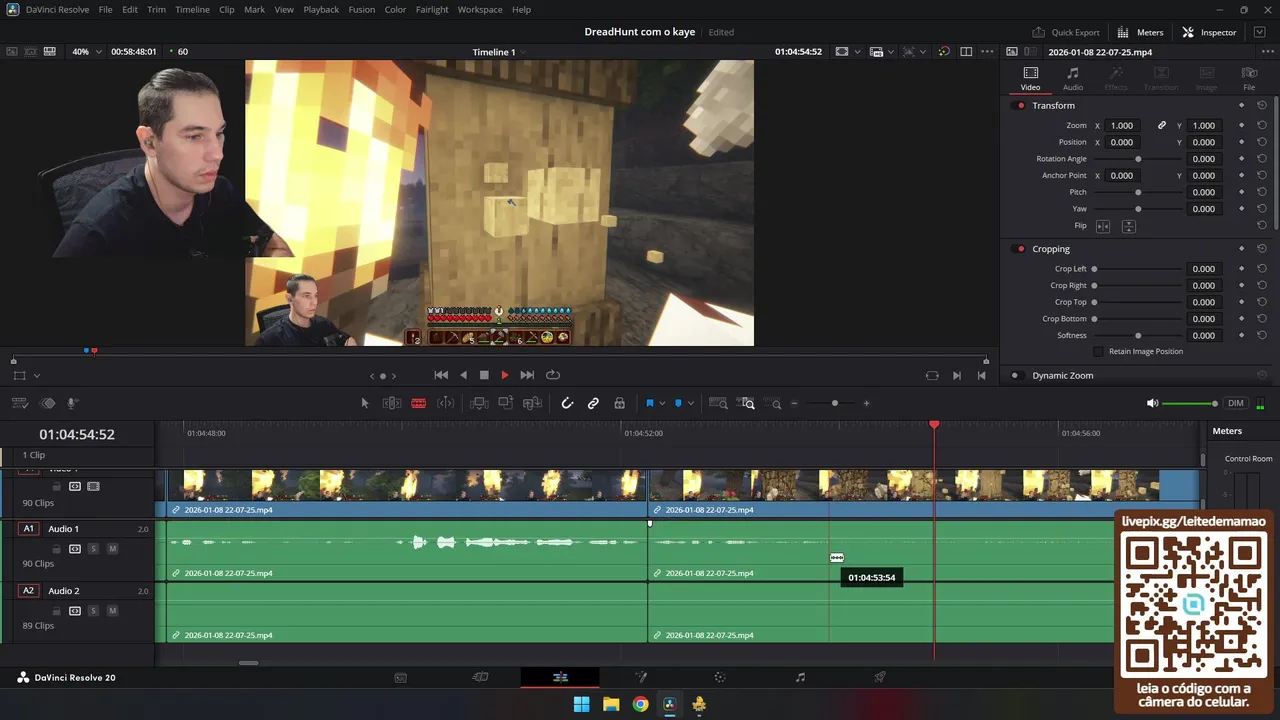Click the blue Flag icon
The width and height of the screenshot is (1280, 720).
(650, 403)
